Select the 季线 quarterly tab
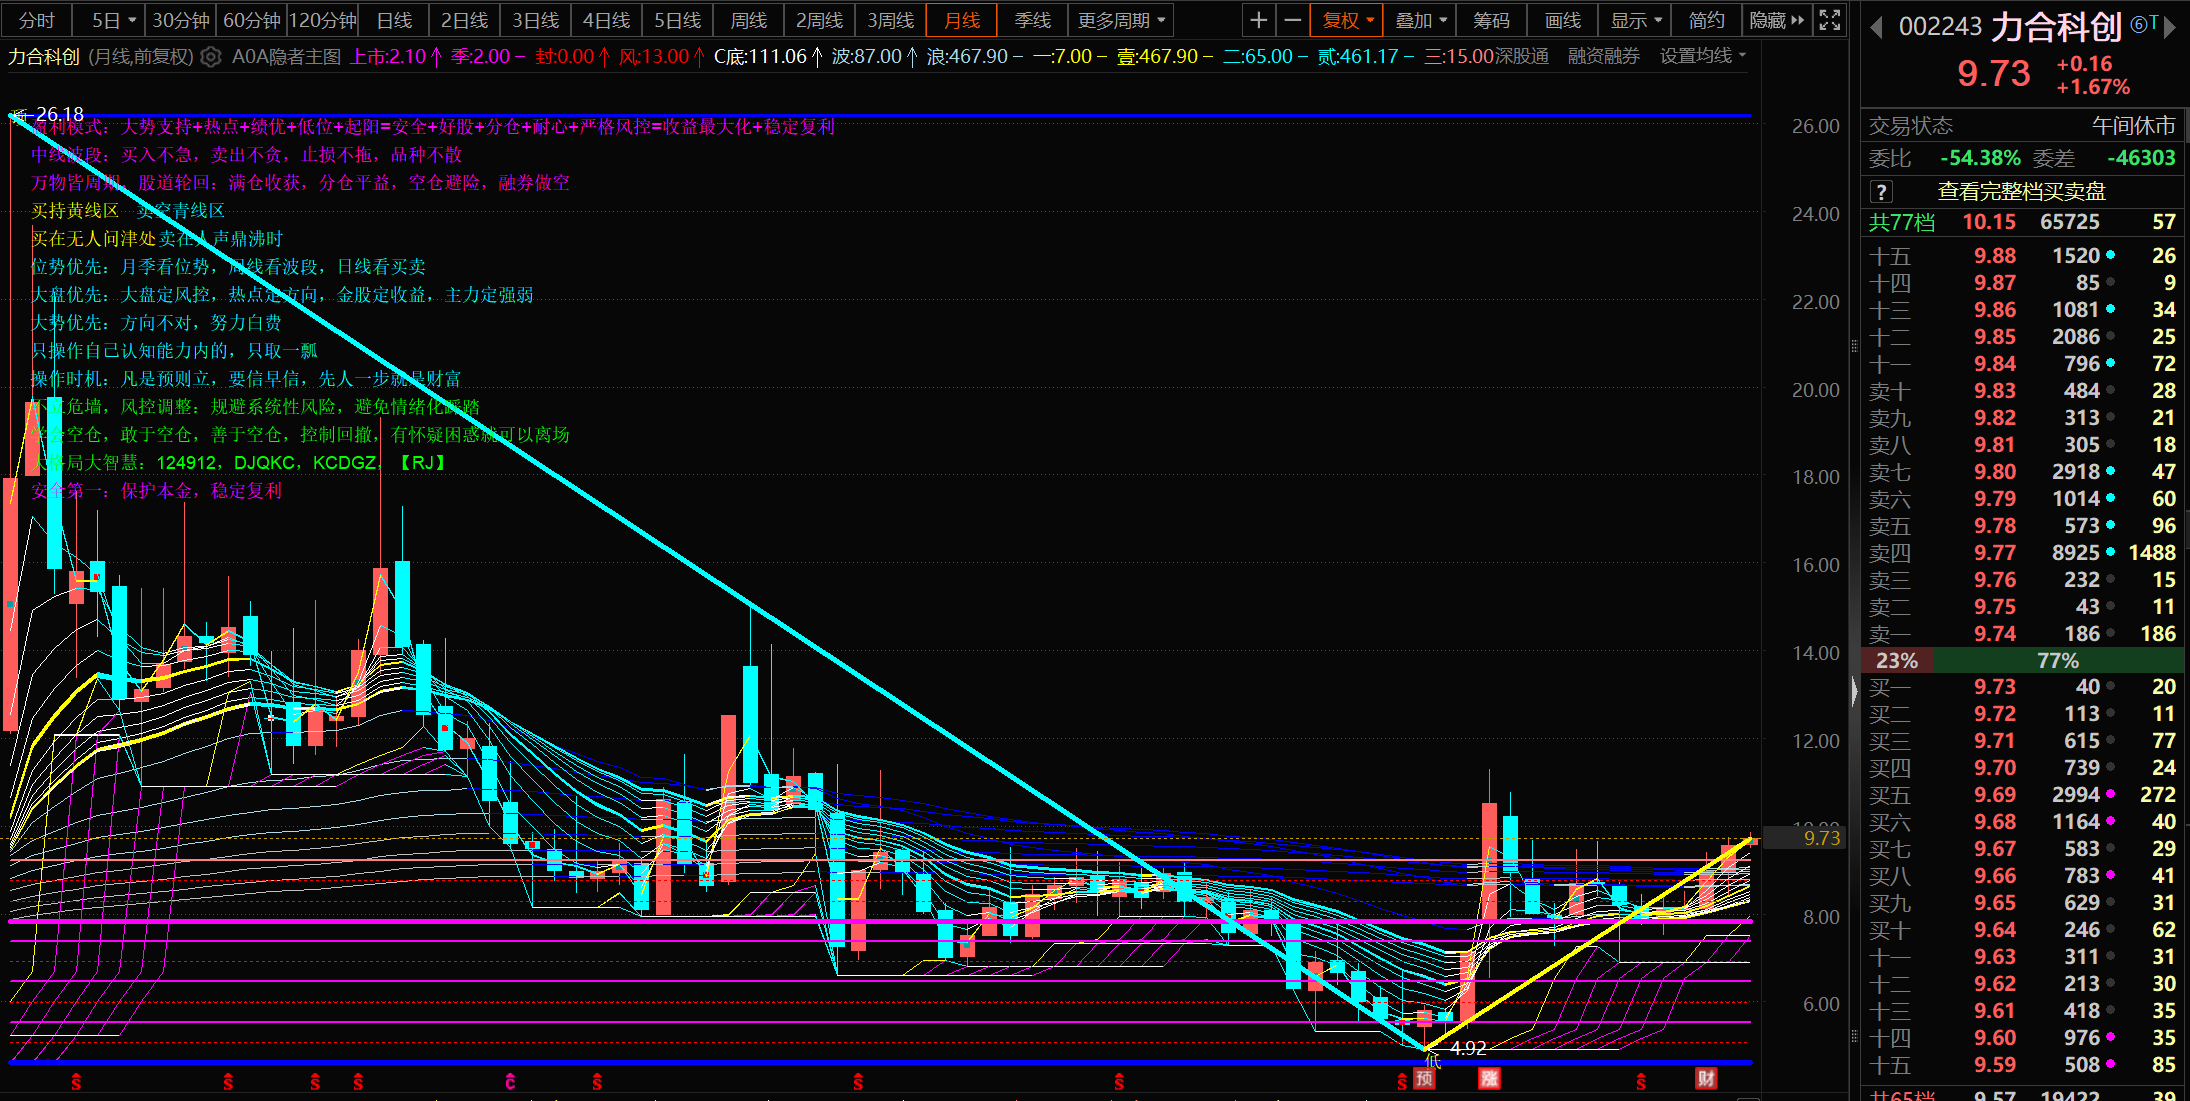This screenshot has width=2190, height=1101. (1032, 20)
